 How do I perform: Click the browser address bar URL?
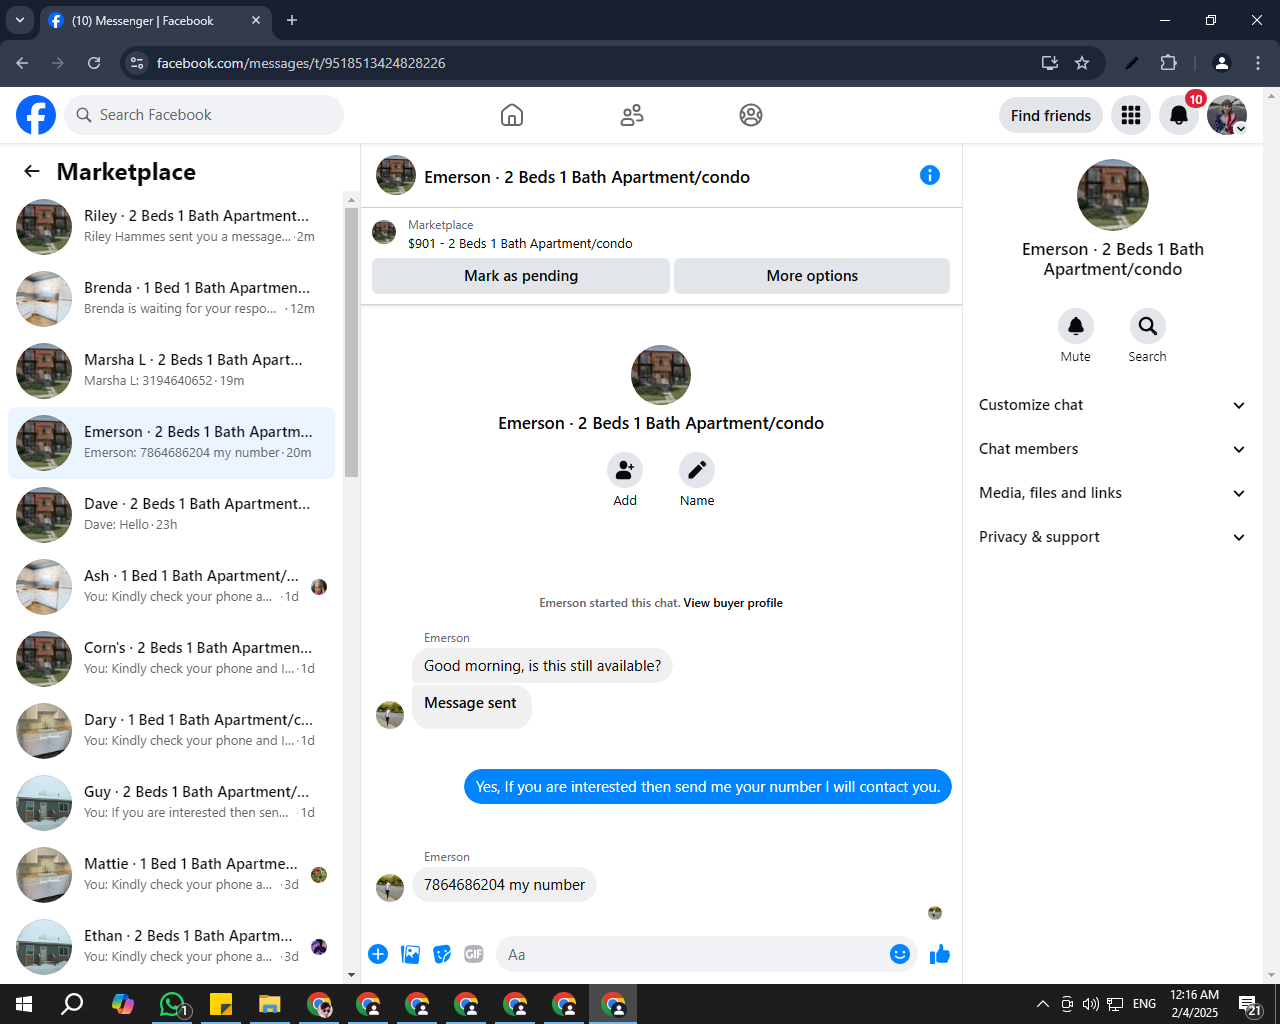coord(301,63)
